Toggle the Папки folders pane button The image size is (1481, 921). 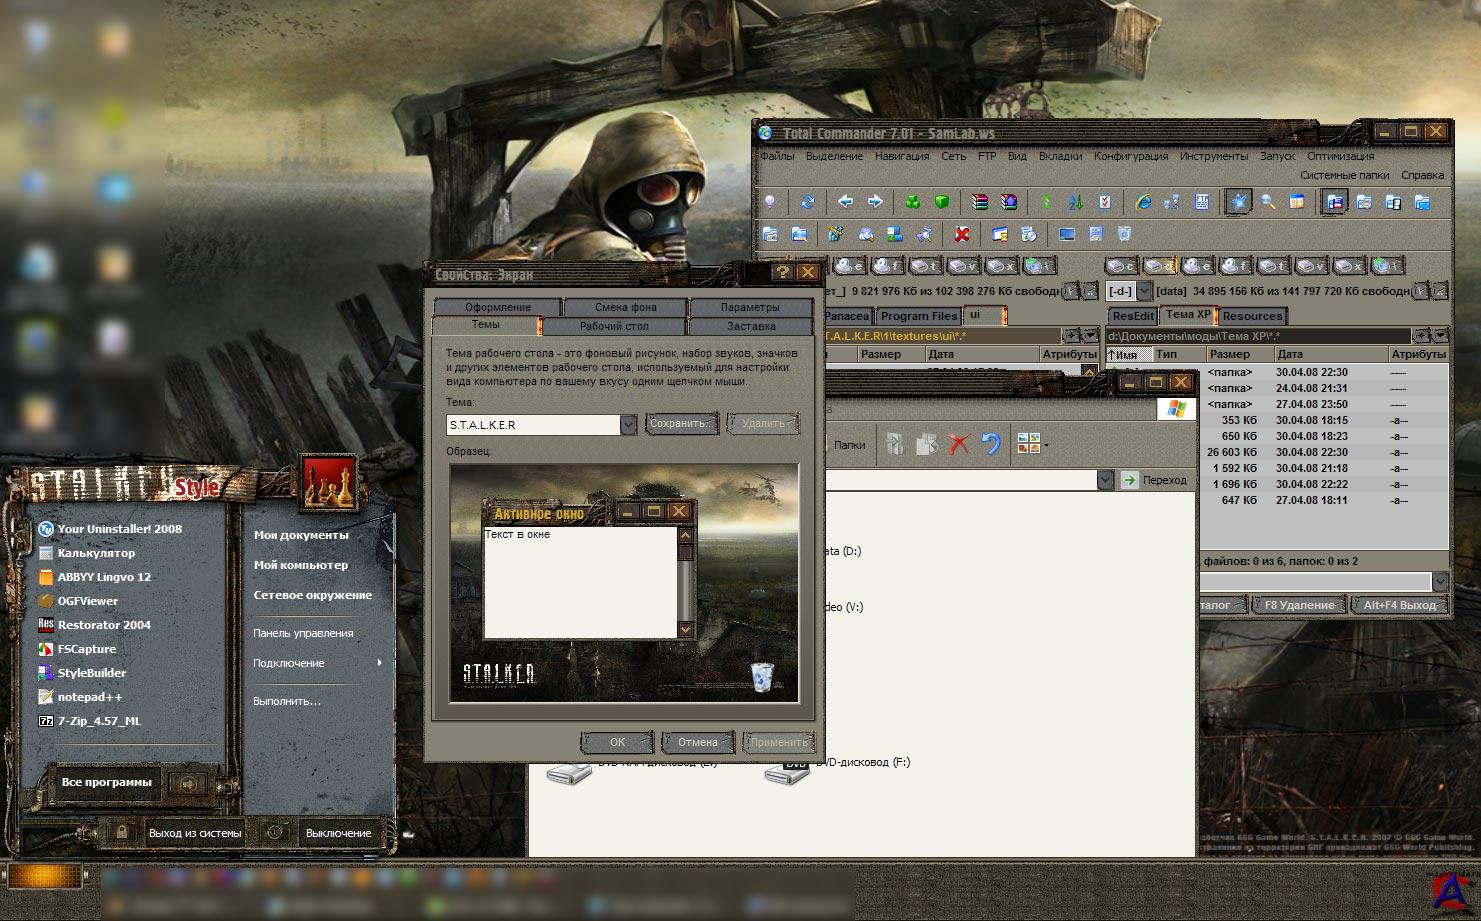pyautogui.click(x=850, y=445)
